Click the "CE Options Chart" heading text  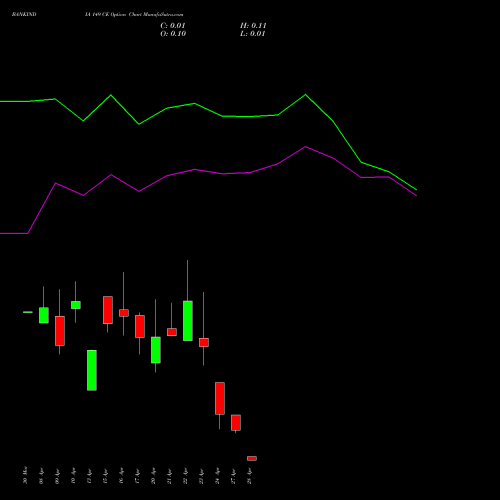tap(122, 14)
